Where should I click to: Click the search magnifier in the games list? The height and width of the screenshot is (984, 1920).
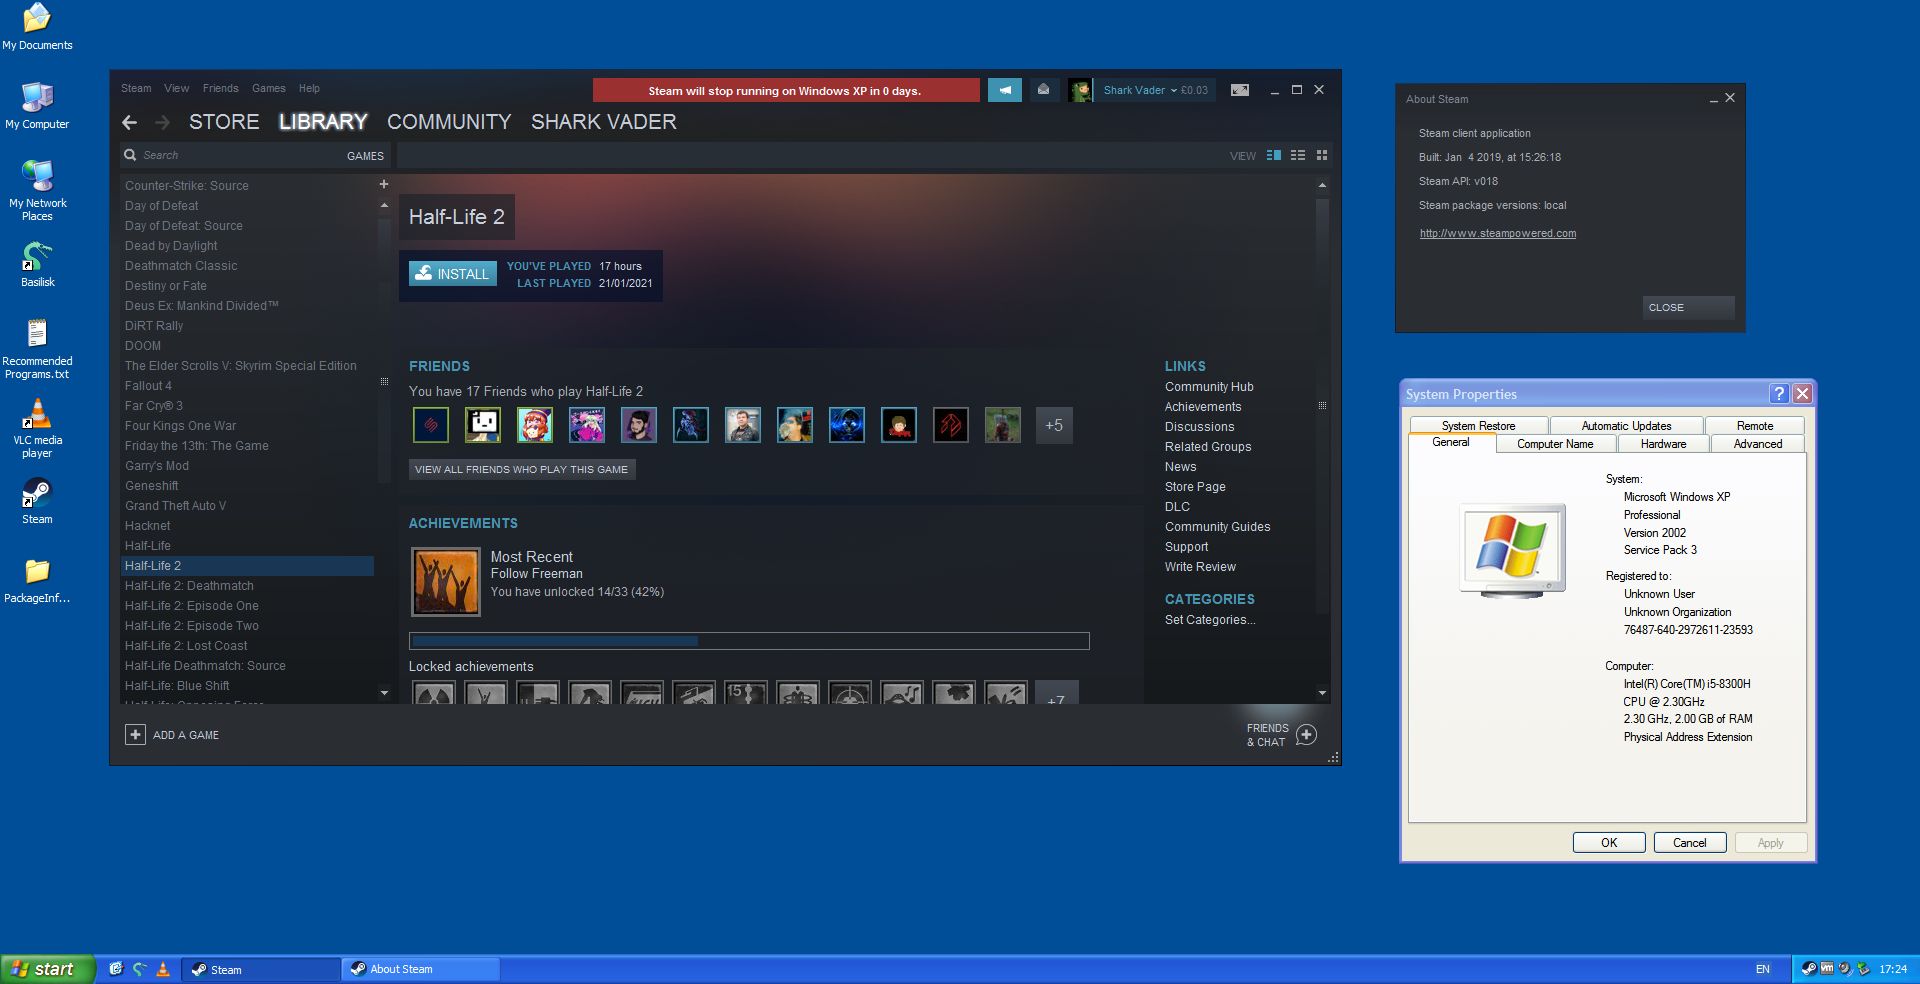pyautogui.click(x=130, y=155)
